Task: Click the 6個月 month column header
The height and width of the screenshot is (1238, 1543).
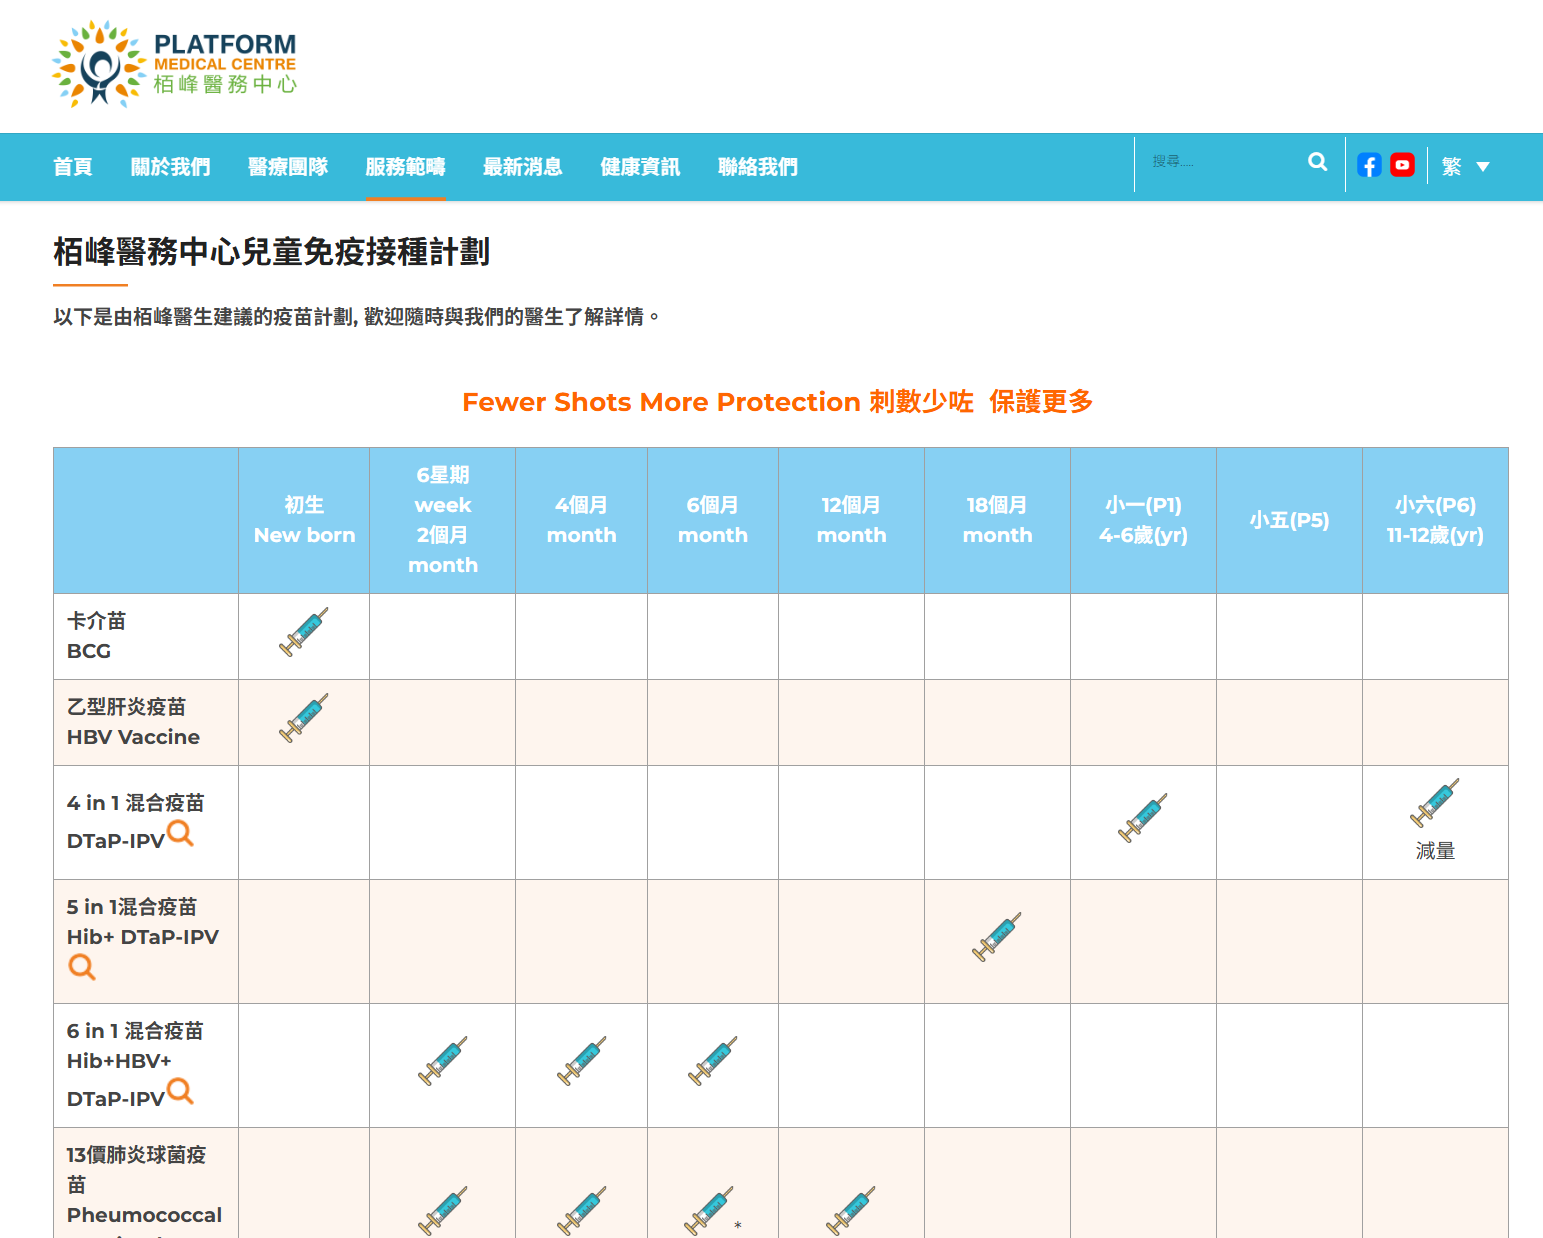Action: point(713,520)
